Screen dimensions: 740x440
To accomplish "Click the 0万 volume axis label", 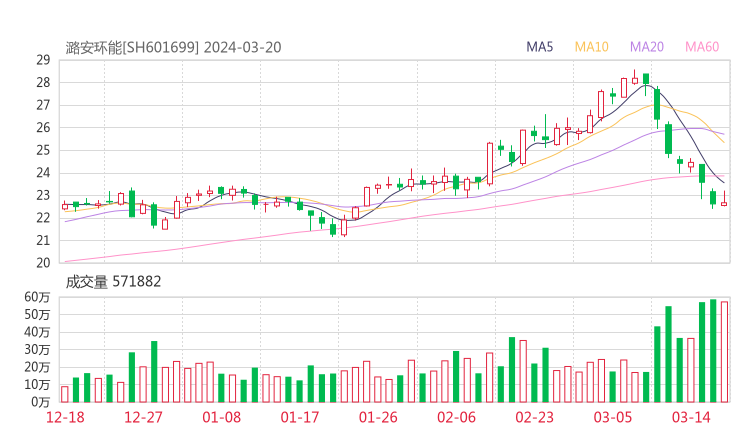I will (x=40, y=402).
